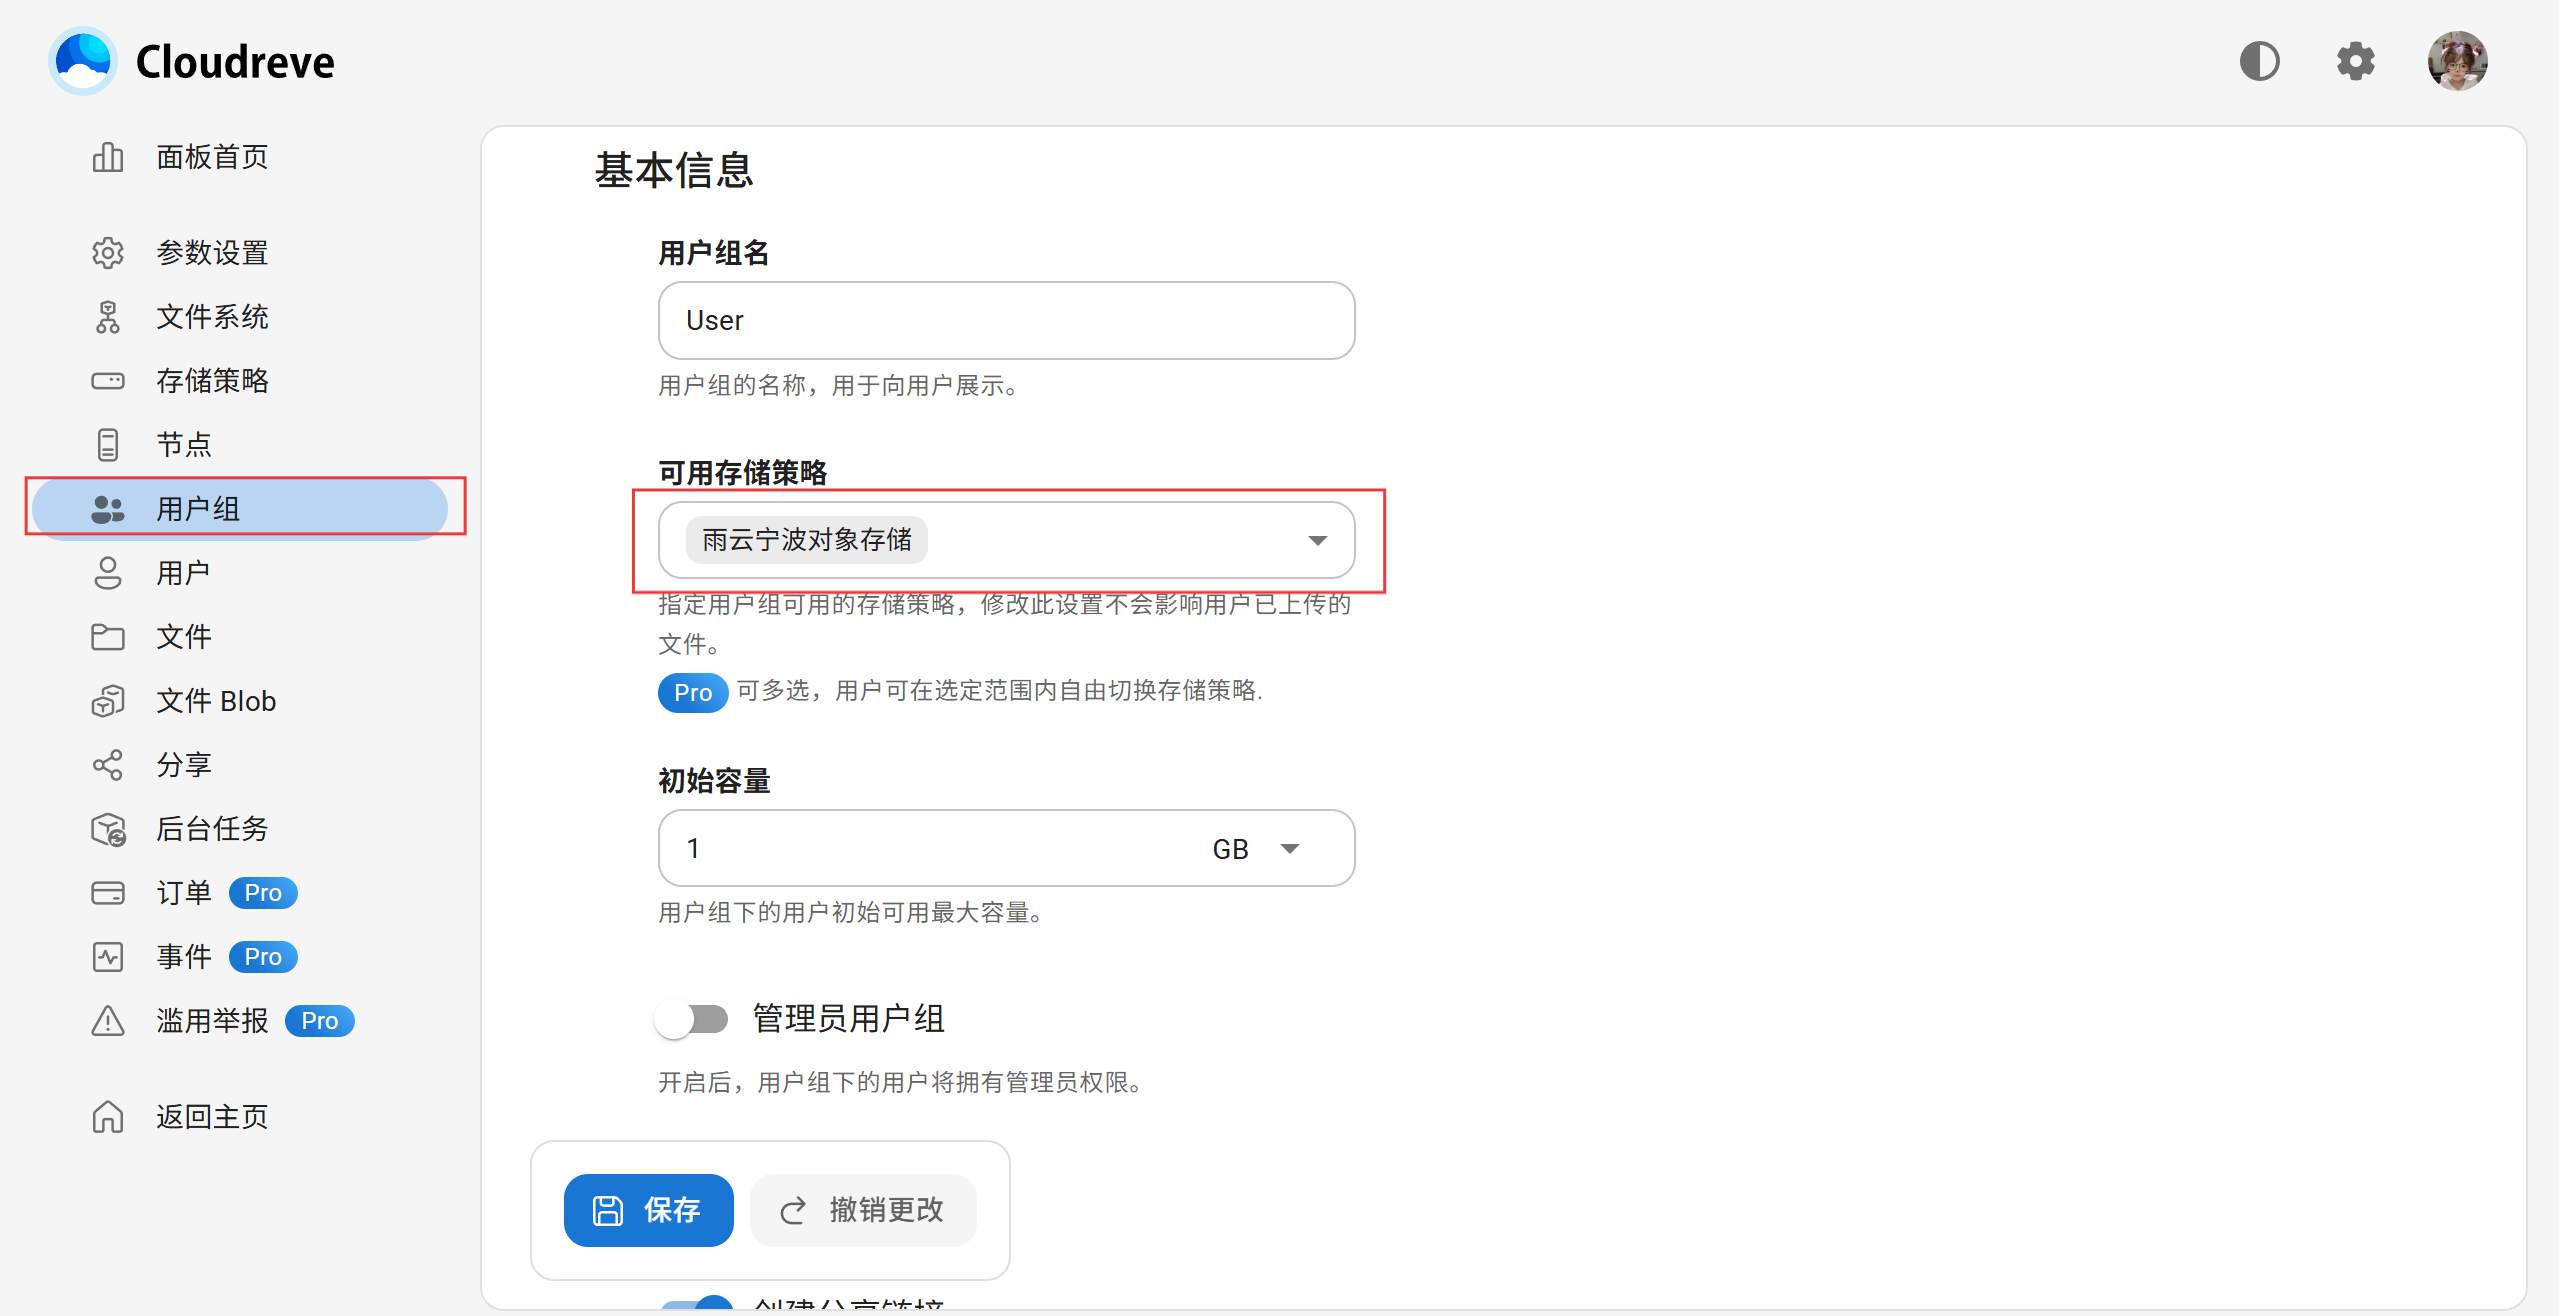Click the 保存 save button
The height and width of the screenshot is (1316, 2559).
[x=648, y=1210]
